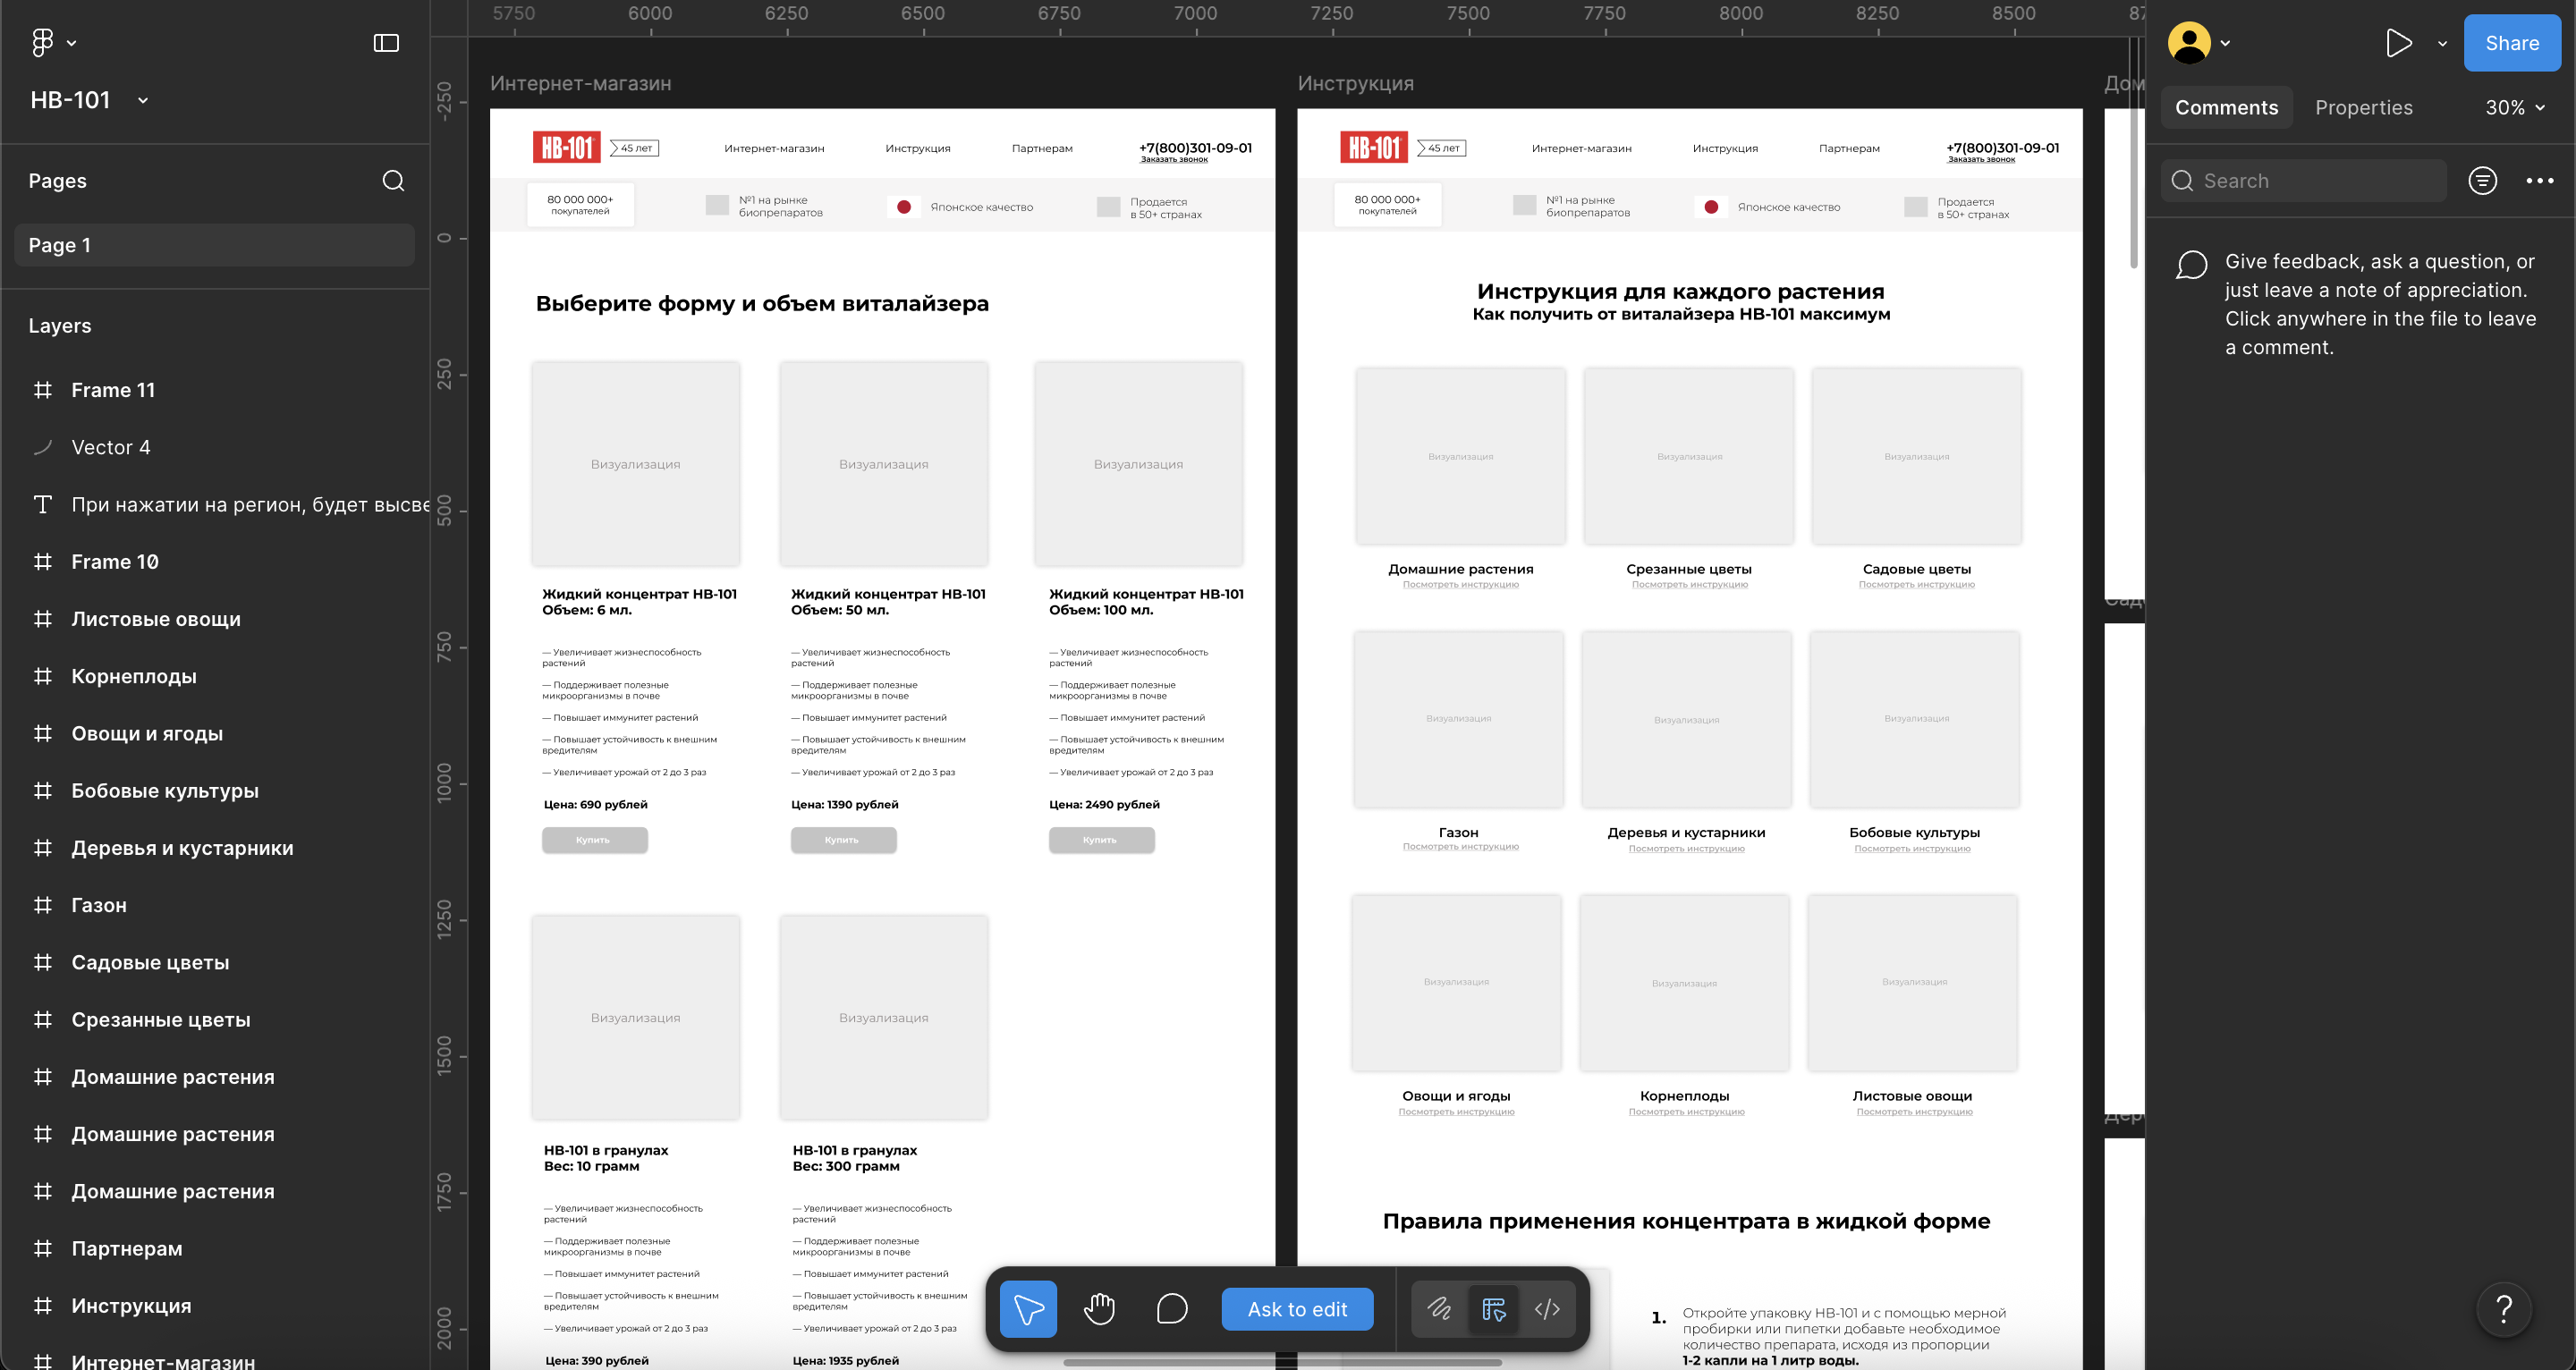The width and height of the screenshot is (2576, 1370).
Task: Click Заказать звонок link in Интернет-магазин header
Action: (1174, 160)
